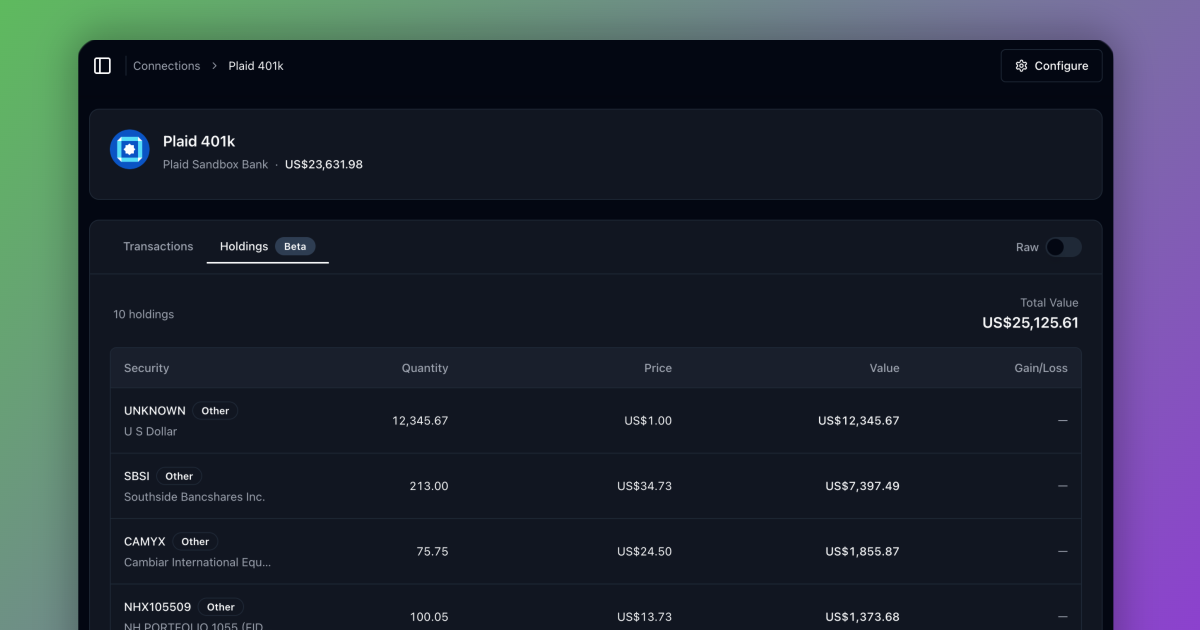Click the CAMYX holding row

pos(595,551)
